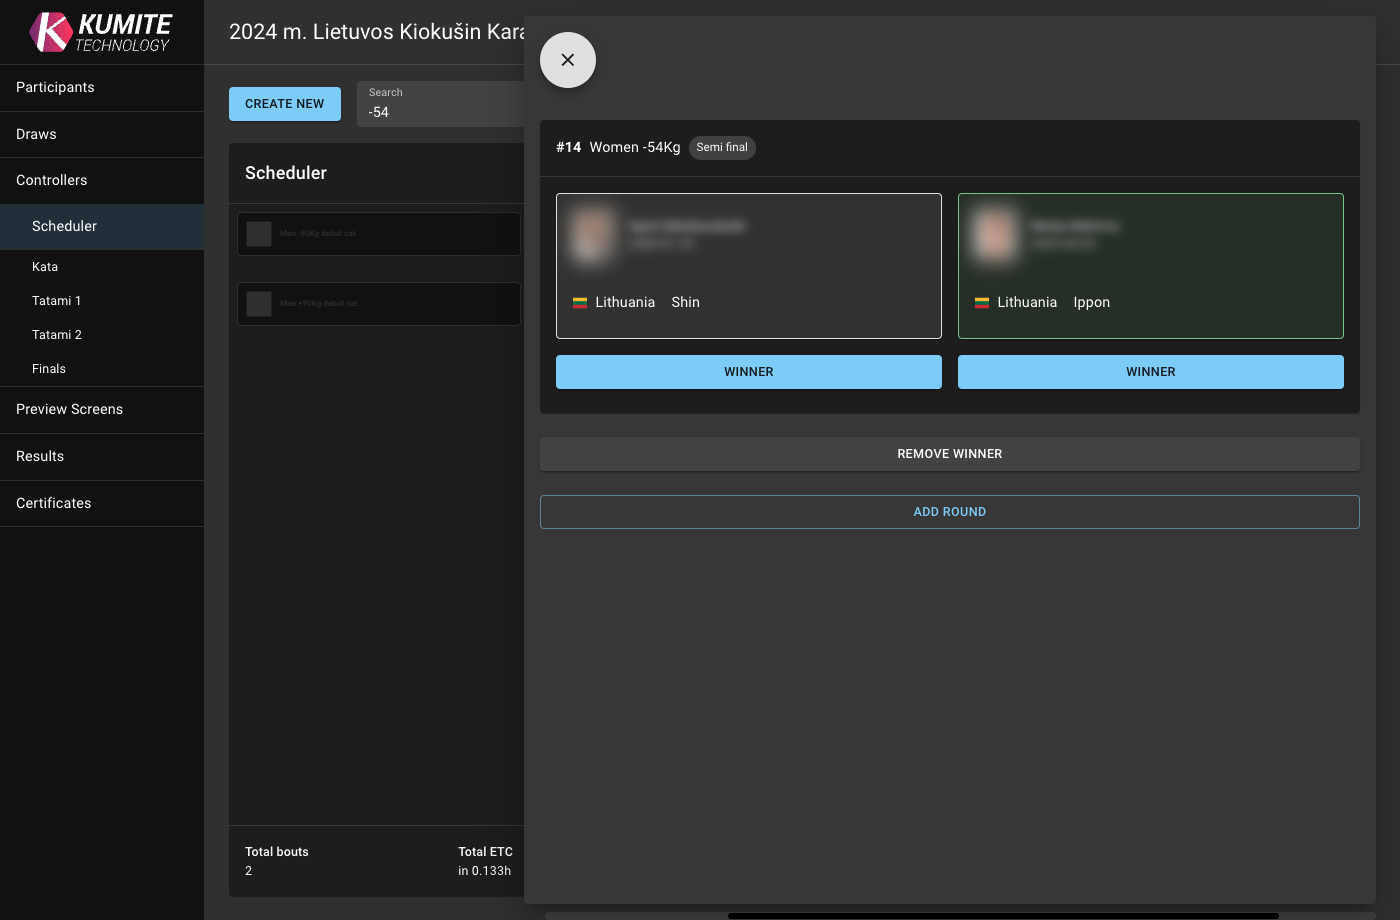Image resolution: width=1400 pixels, height=920 pixels.
Task: Click the Semi final stage badge
Action: 722,147
